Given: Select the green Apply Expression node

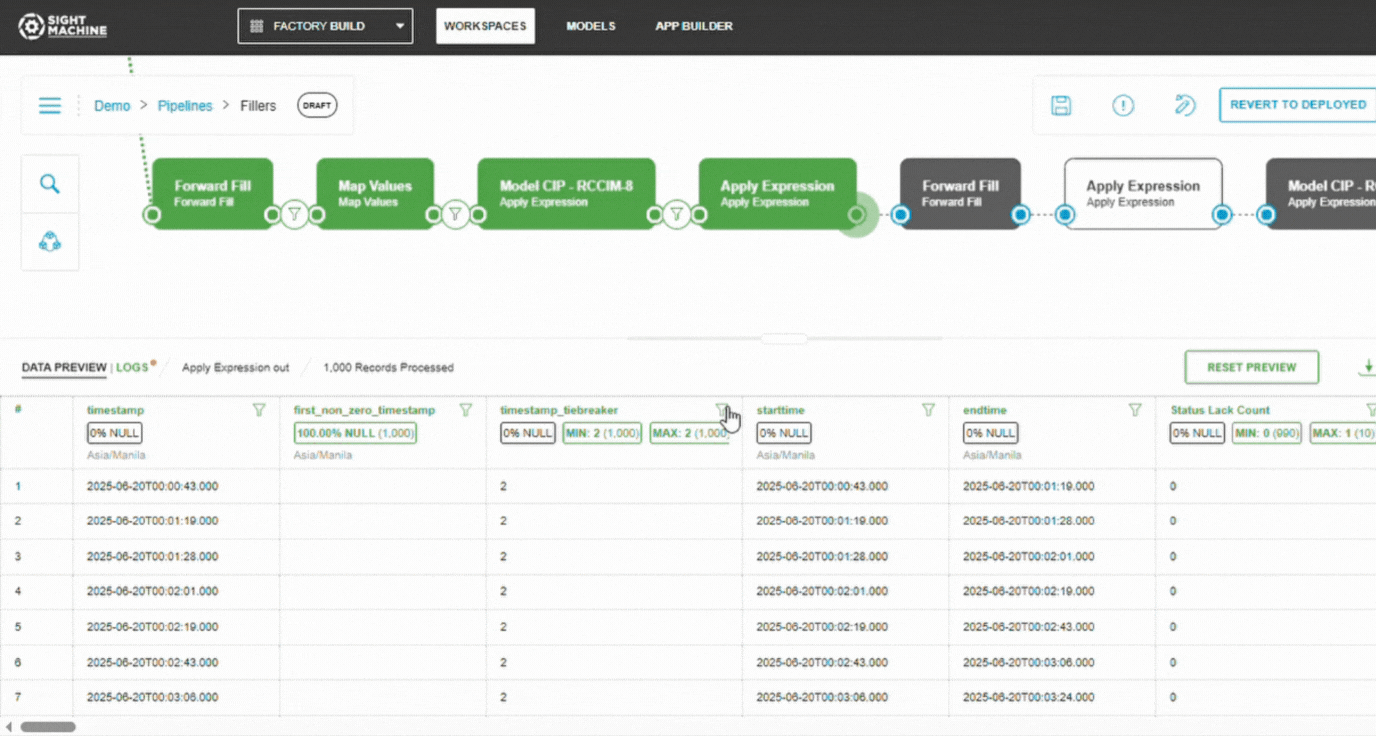Looking at the screenshot, I should (x=777, y=193).
